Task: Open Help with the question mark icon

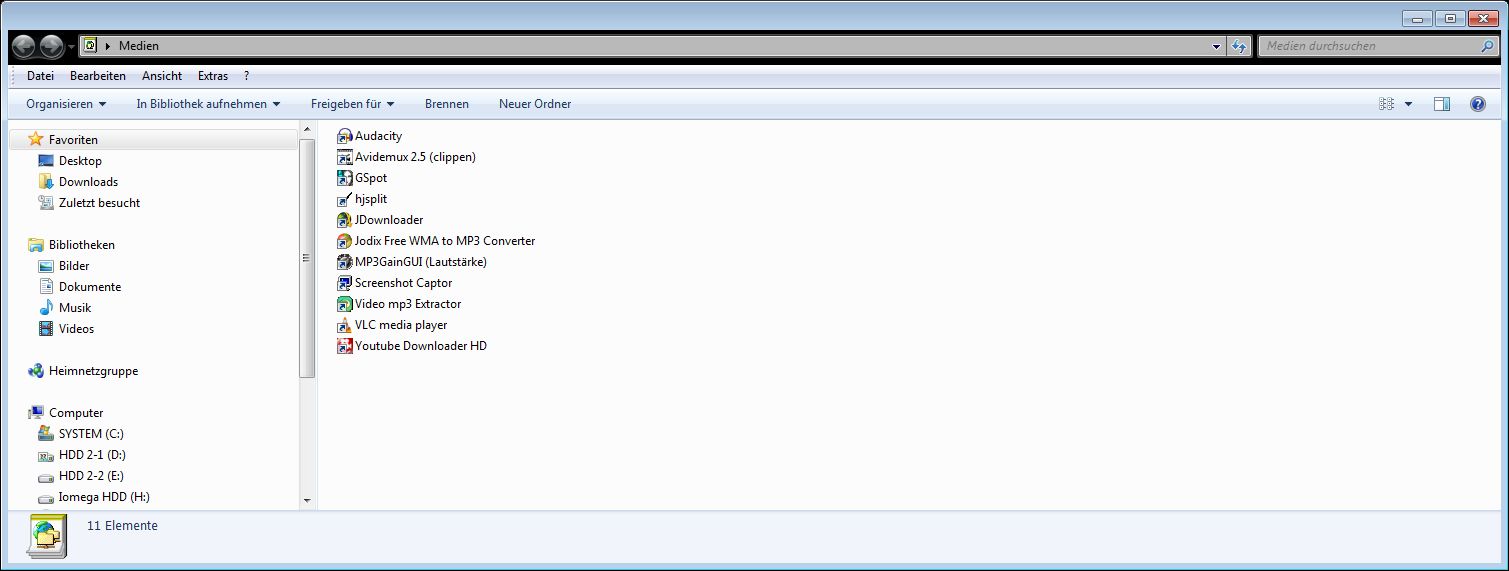Action: coord(1477,104)
